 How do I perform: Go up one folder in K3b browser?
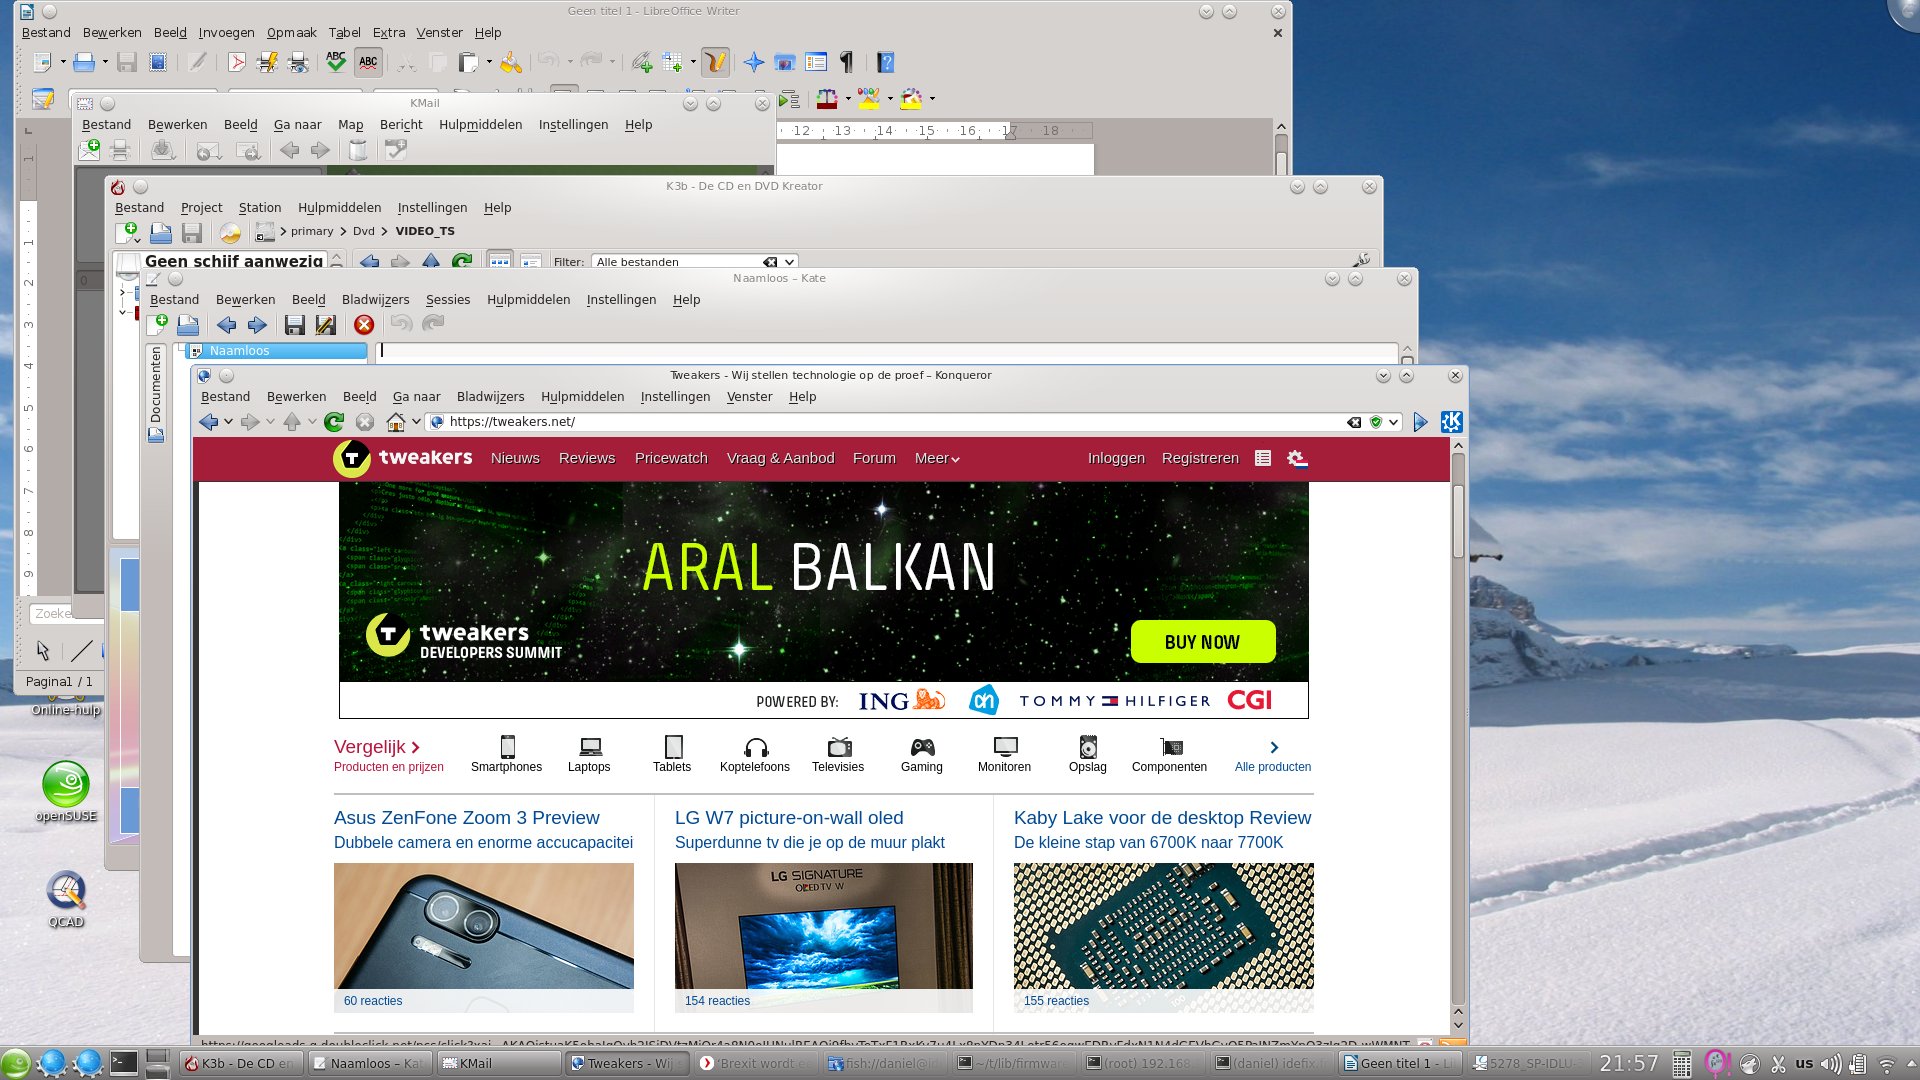tap(431, 261)
